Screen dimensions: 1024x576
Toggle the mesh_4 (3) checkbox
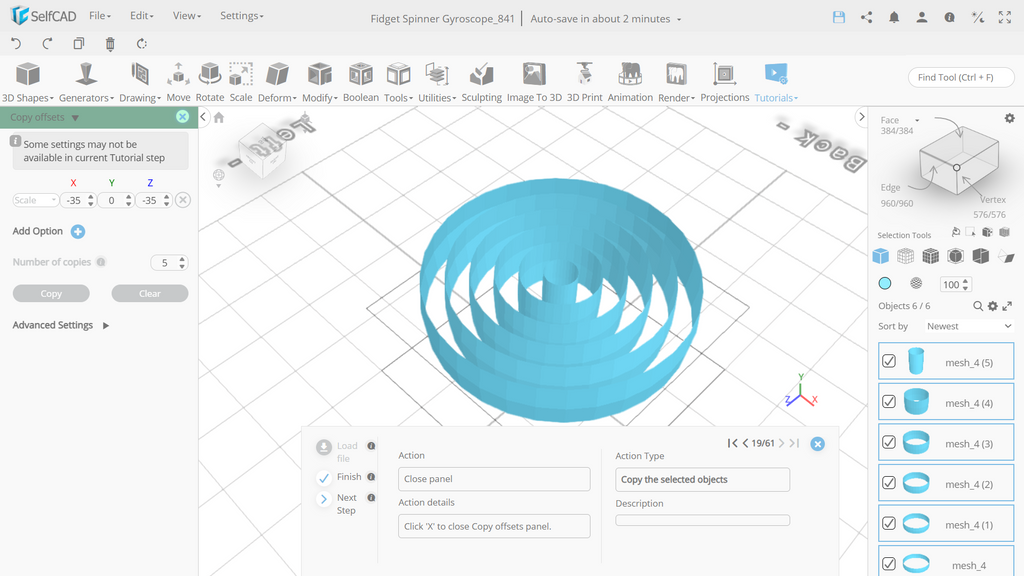[x=889, y=442]
